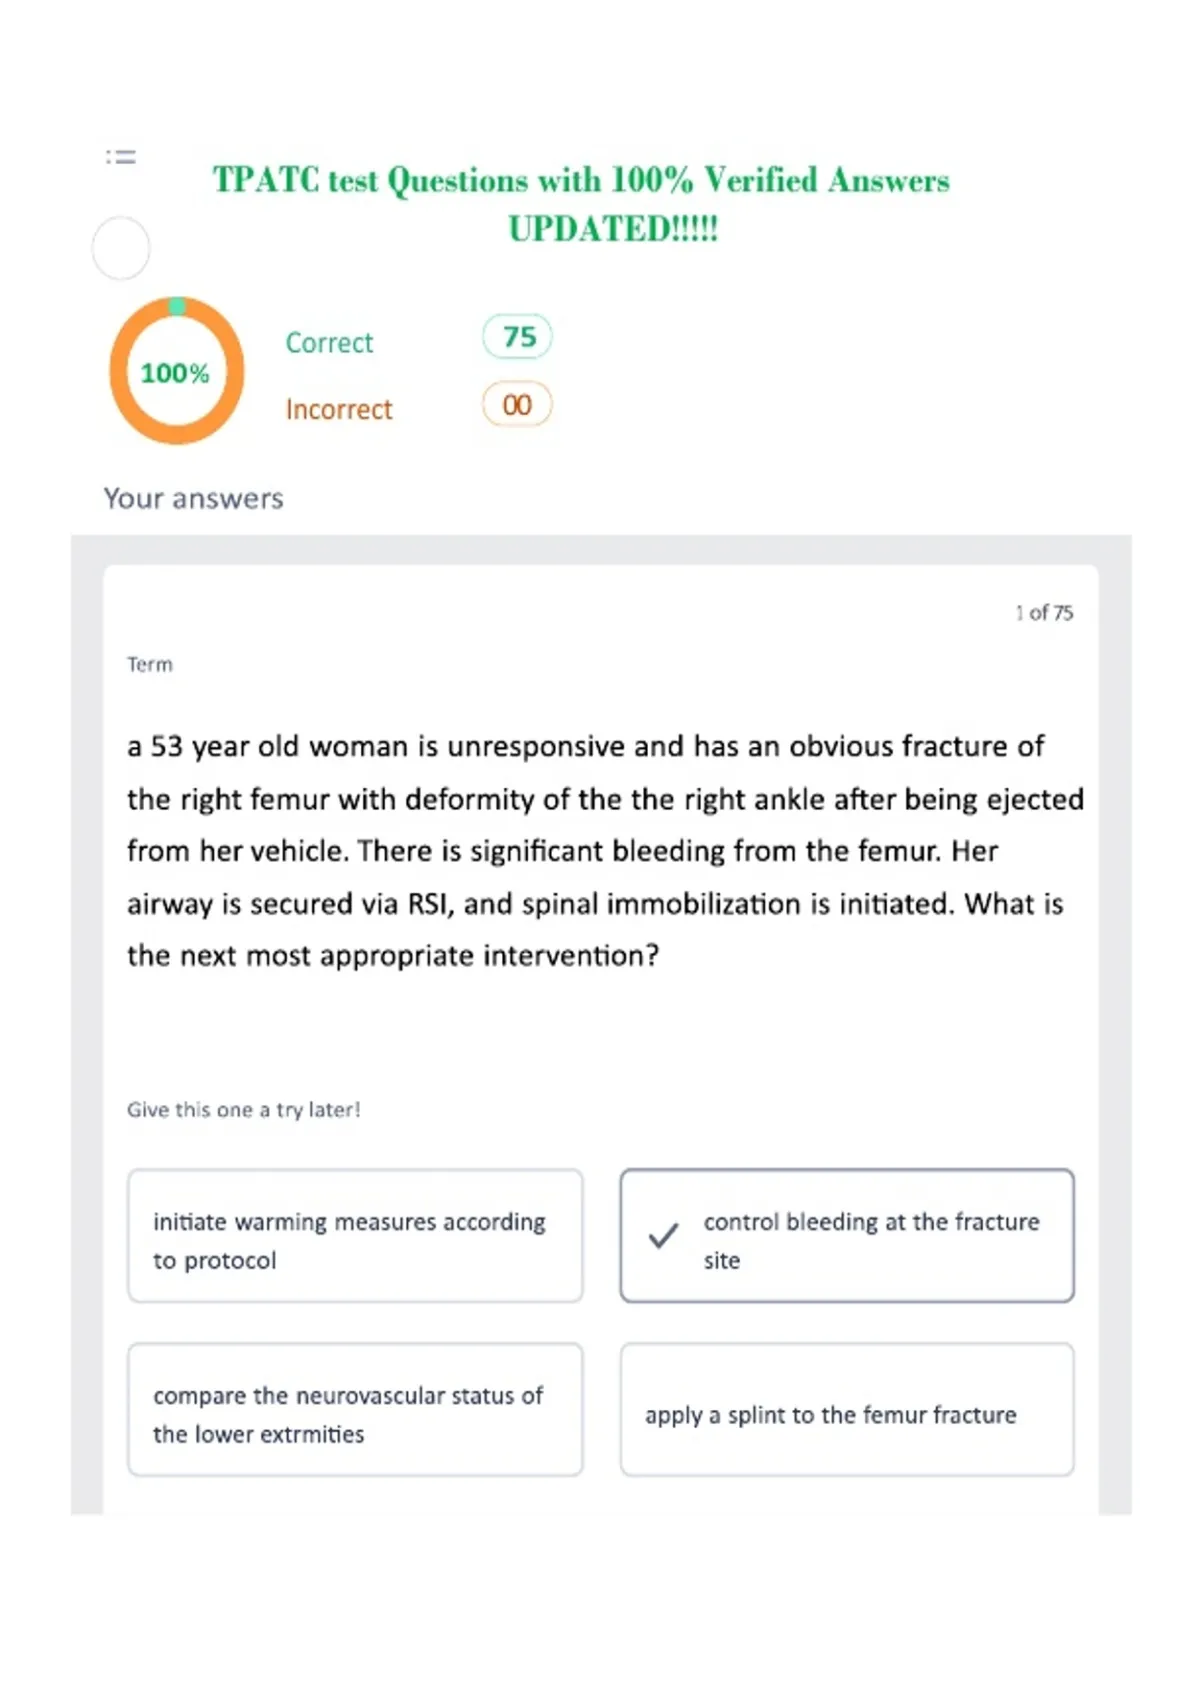The image size is (1200, 1700).
Task: Open the list menu icon
Action: [121, 157]
